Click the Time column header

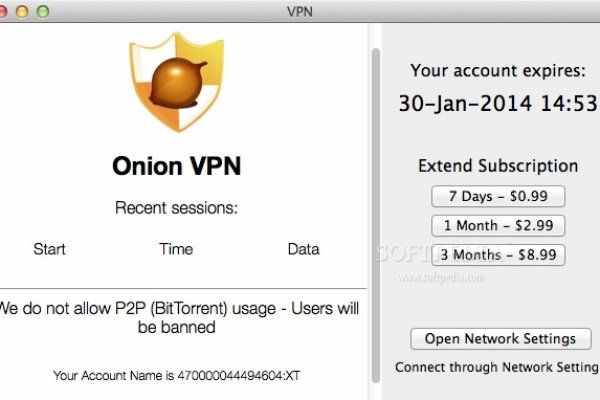pos(176,249)
